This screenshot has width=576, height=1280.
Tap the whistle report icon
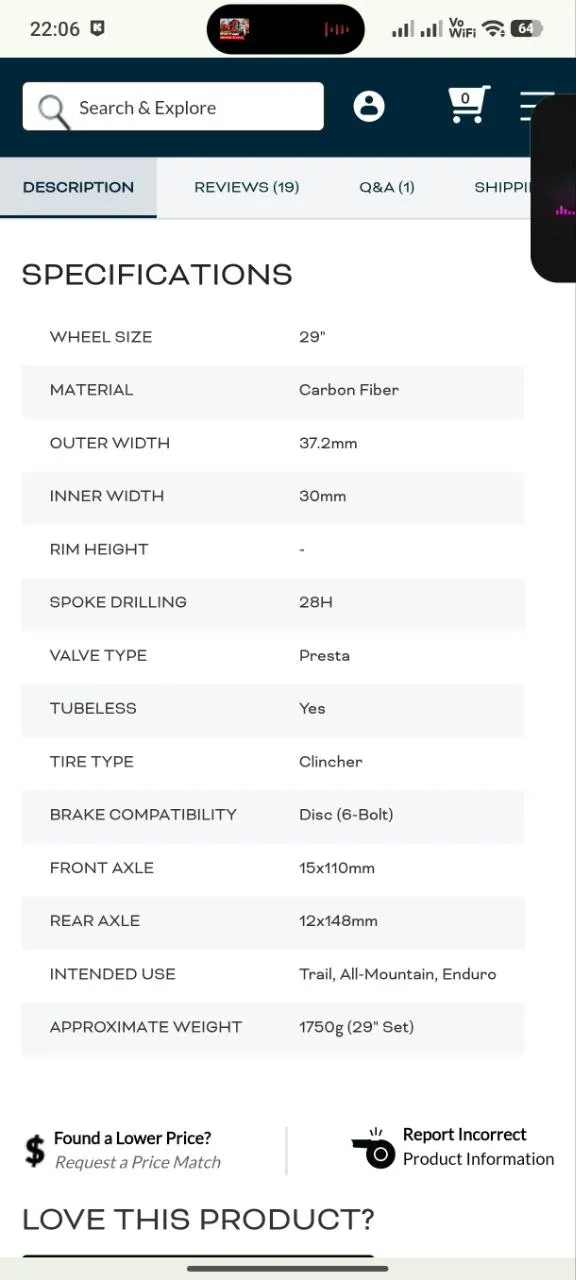(x=374, y=1148)
